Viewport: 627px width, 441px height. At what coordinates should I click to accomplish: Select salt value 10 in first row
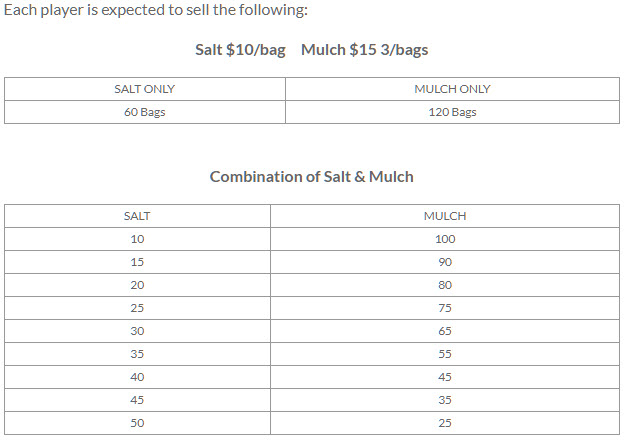coord(137,239)
